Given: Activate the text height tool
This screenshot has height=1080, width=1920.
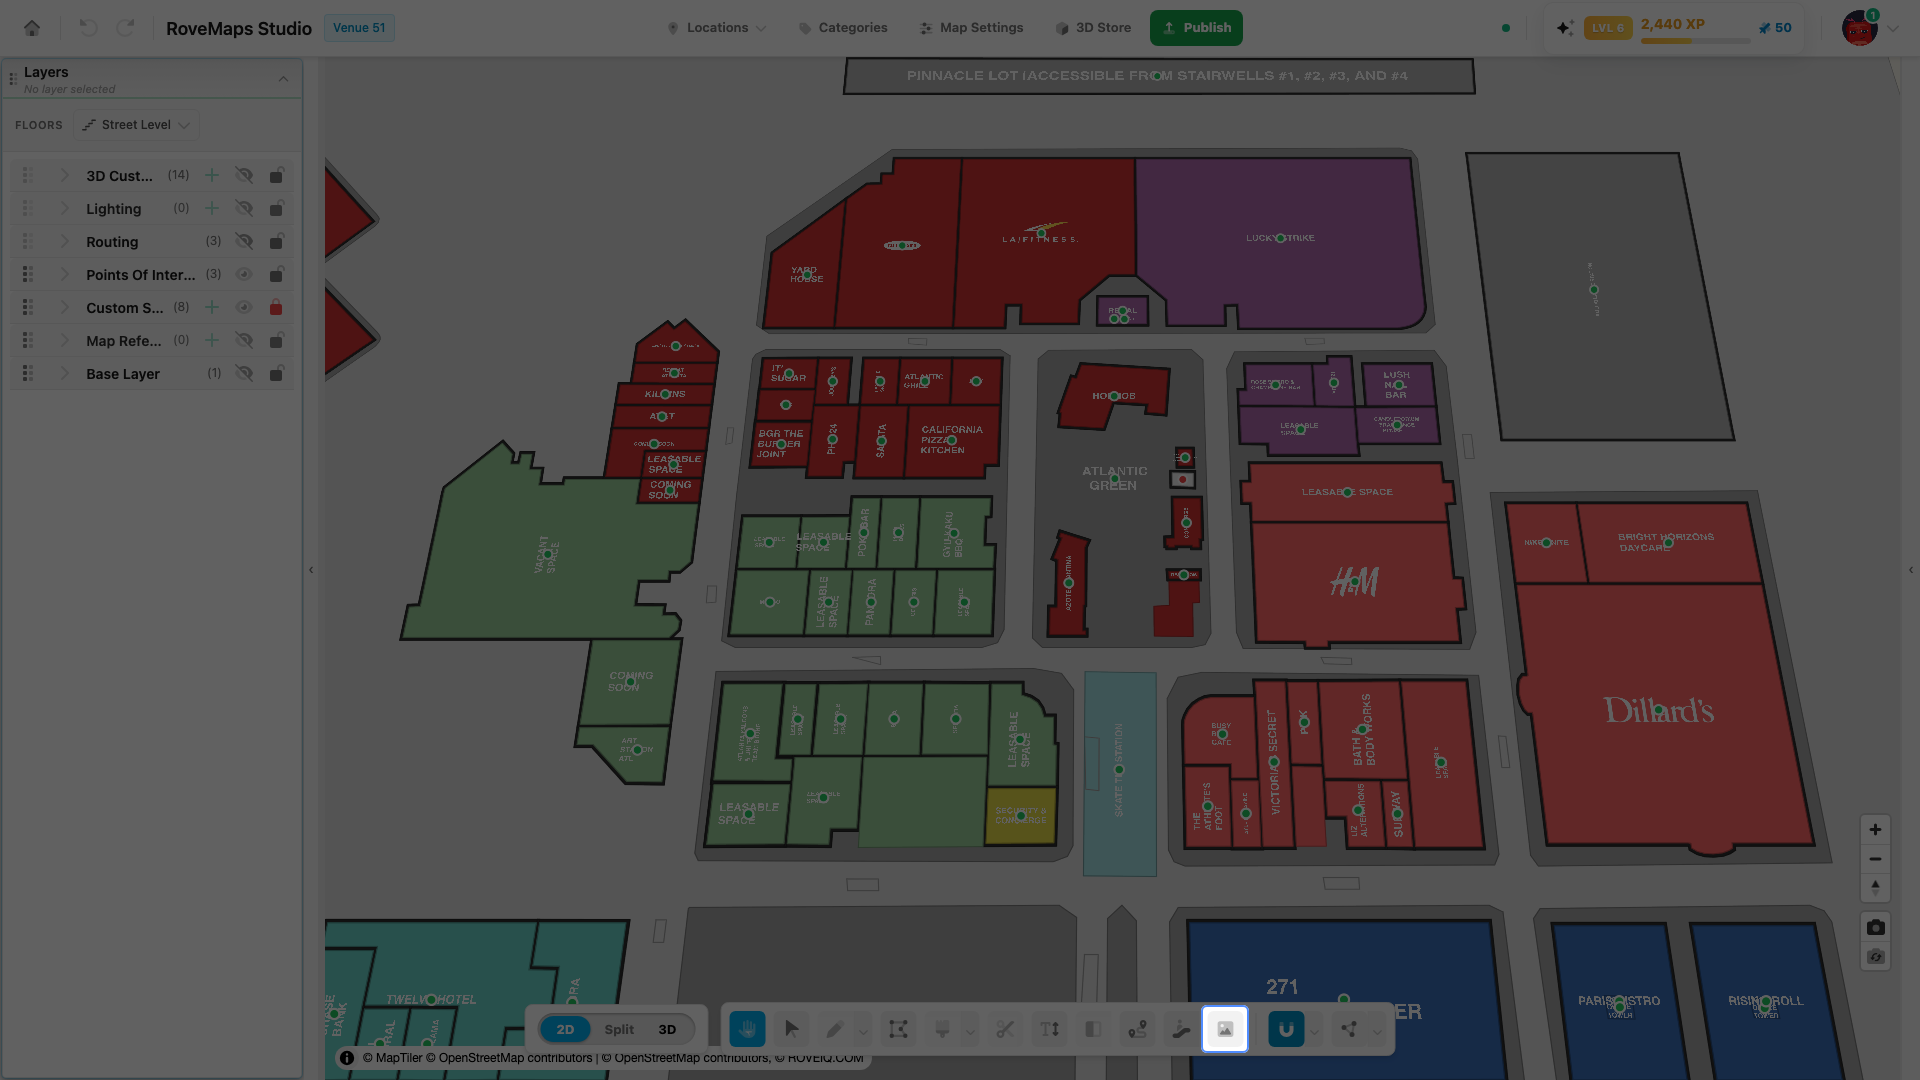Looking at the screenshot, I should point(1049,1029).
